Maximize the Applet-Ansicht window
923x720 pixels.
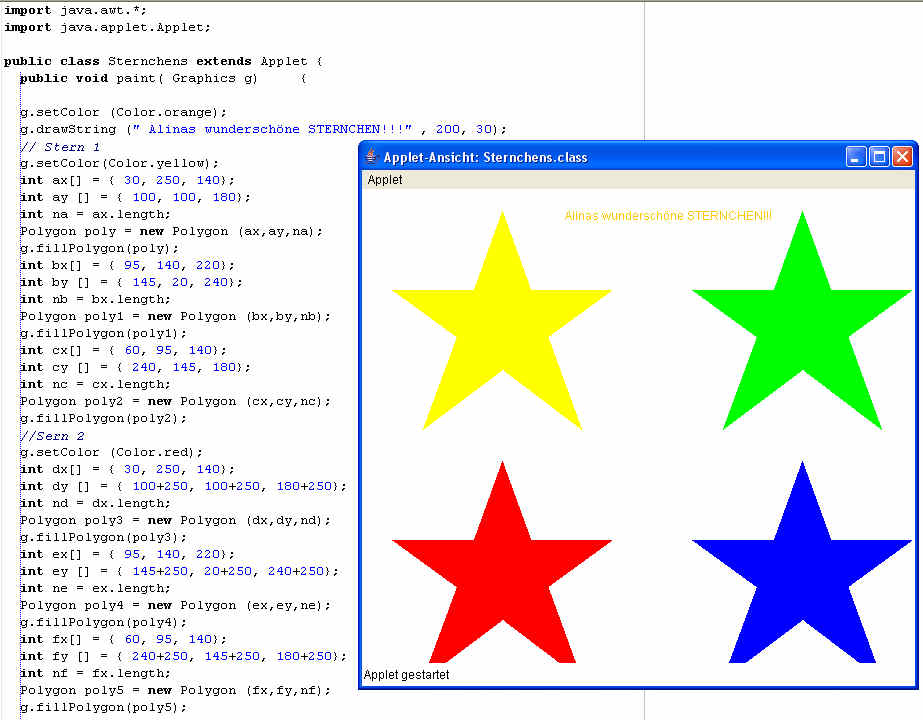pos(879,157)
